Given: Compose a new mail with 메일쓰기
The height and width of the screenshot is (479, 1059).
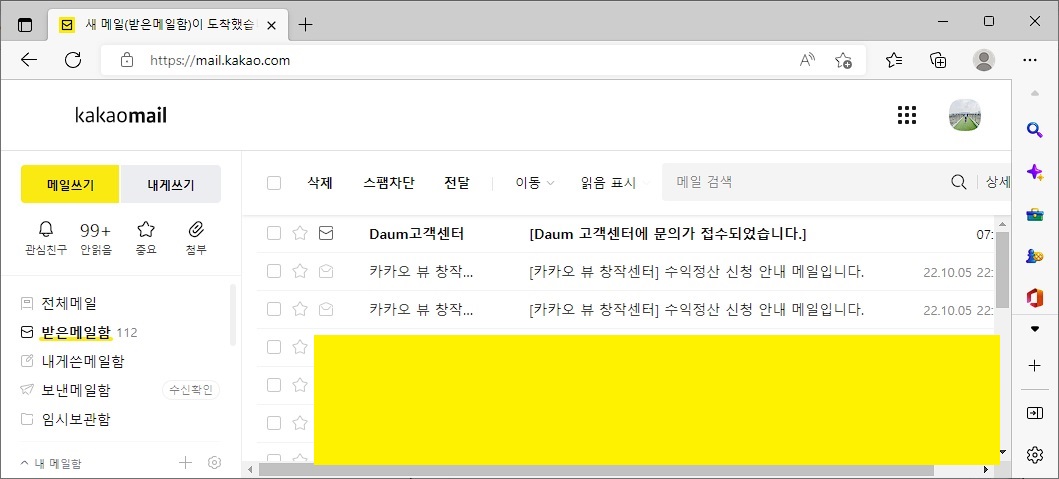Looking at the screenshot, I should [x=70, y=184].
